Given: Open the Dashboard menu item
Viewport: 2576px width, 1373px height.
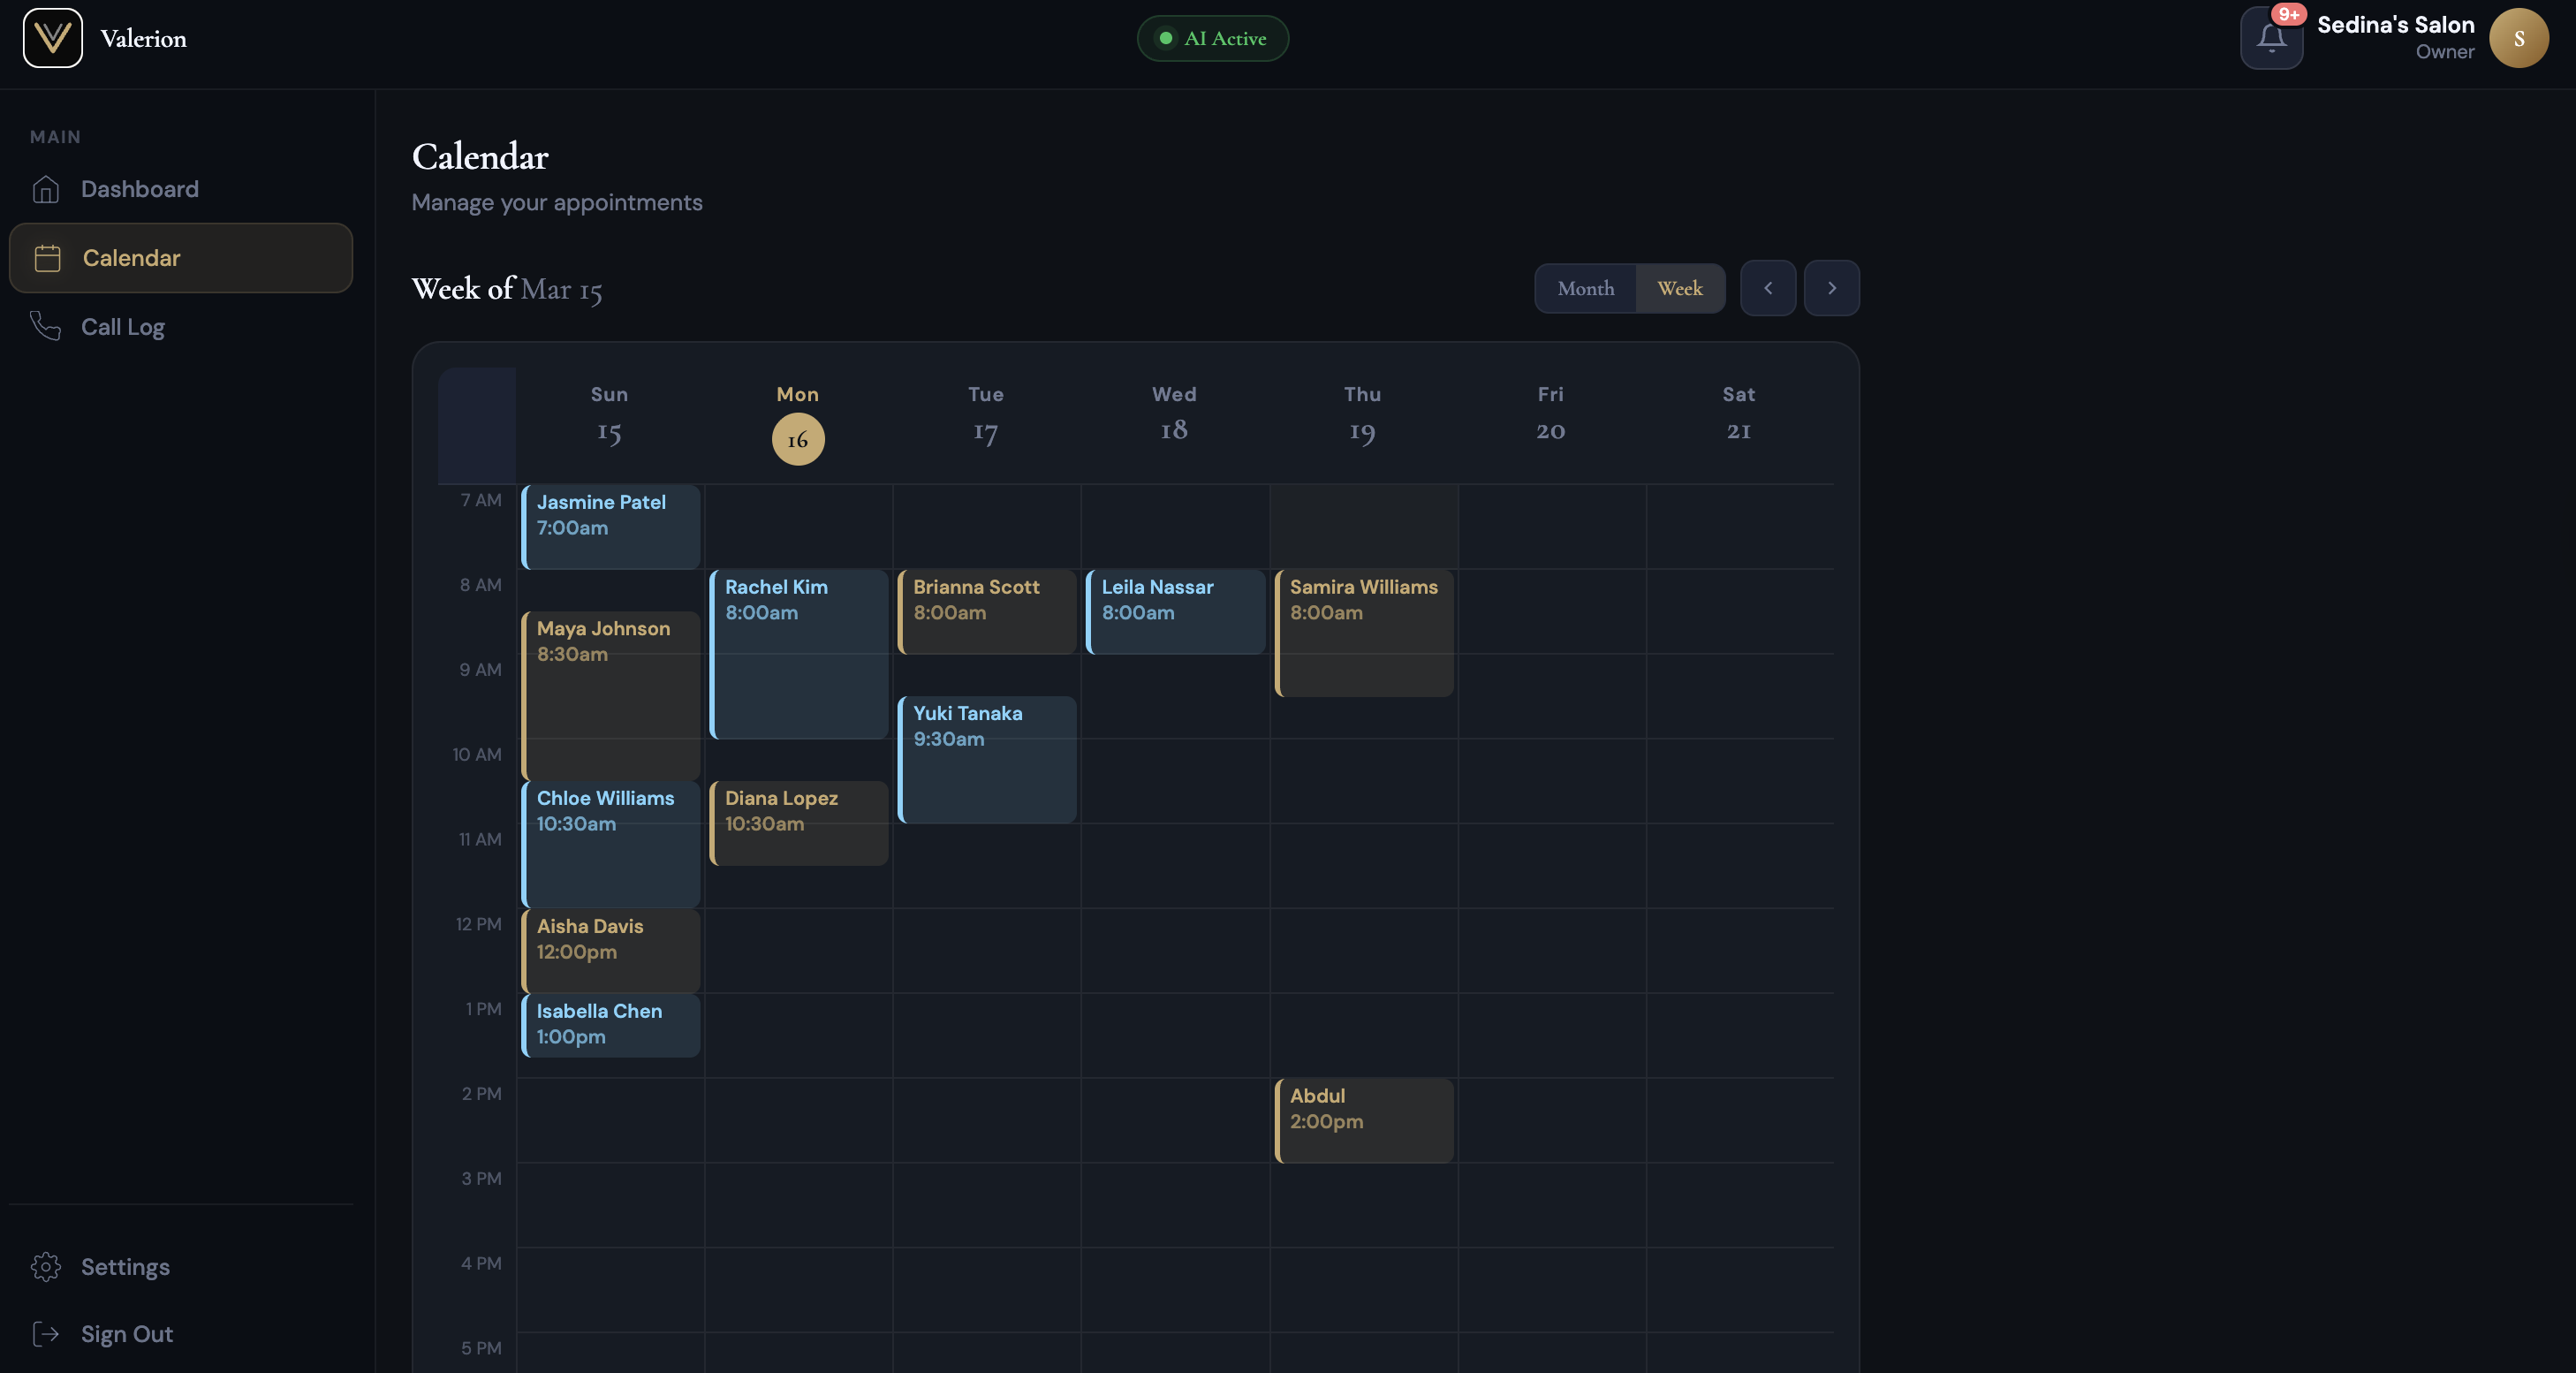Looking at the screenshot, I should click(x=140, y=189).
